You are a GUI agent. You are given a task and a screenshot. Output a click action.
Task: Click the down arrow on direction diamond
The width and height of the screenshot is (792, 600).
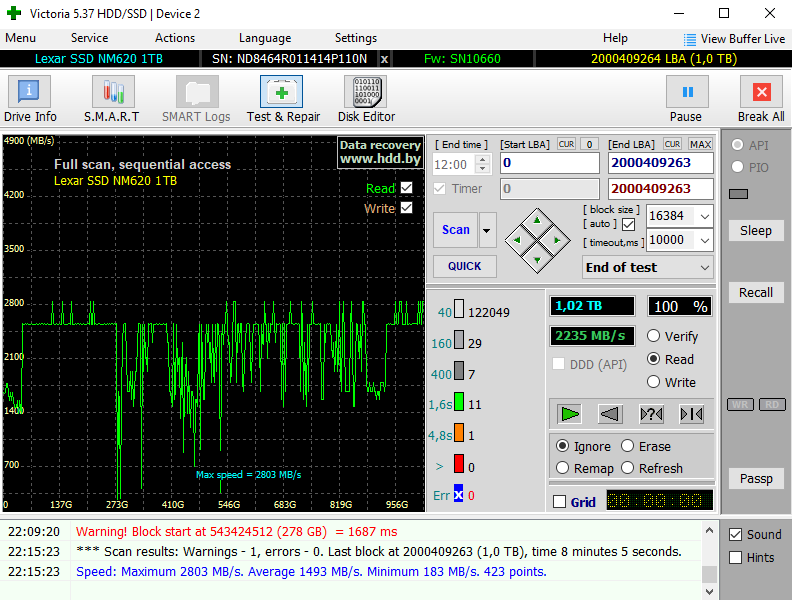point(537,260)
